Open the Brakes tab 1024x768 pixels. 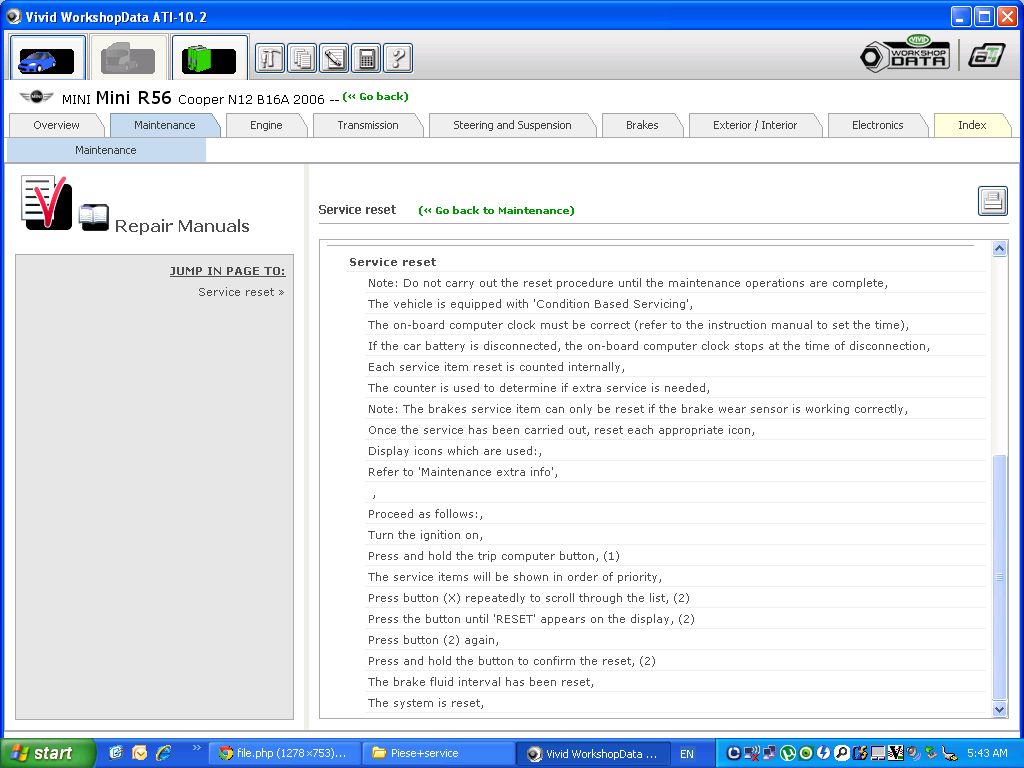(642, 125)
